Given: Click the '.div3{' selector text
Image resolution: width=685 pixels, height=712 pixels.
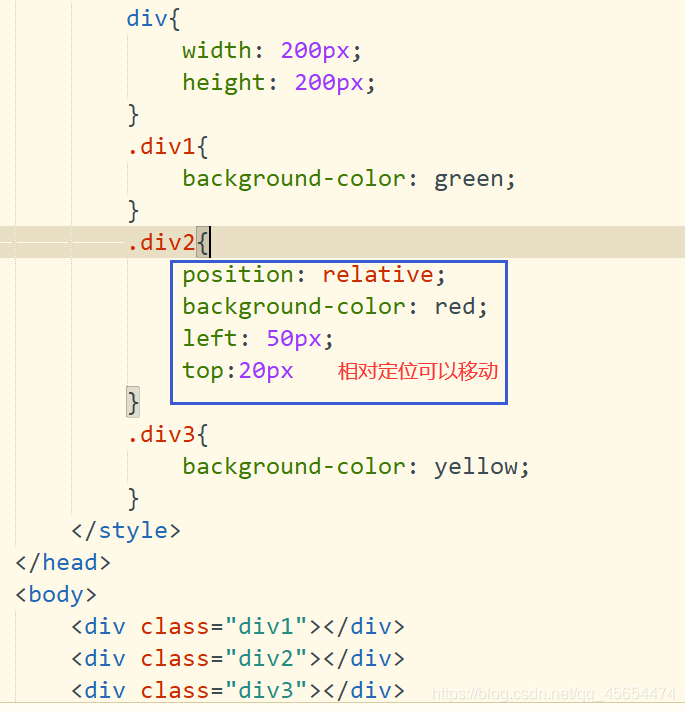Looking at the screenshot, I should click(168, 435).
